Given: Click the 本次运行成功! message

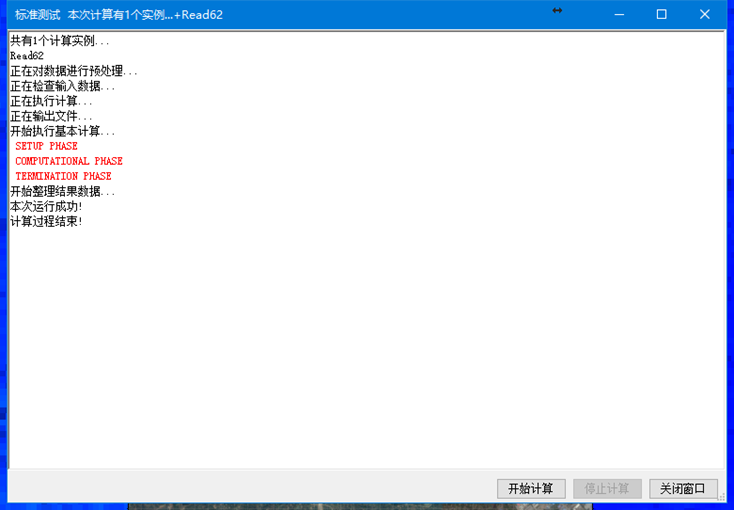Looking at the screenshot, I should pyautogui.click(x=46, y=206).
